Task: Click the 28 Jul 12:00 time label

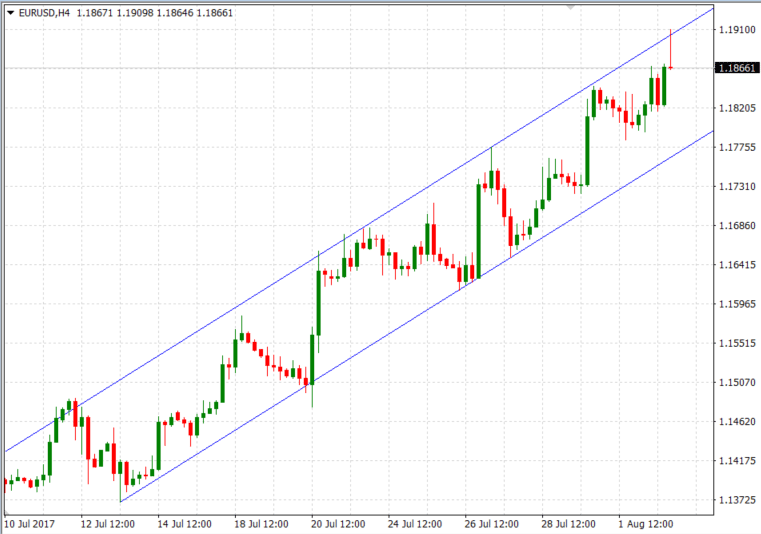Action: (568, 524)
